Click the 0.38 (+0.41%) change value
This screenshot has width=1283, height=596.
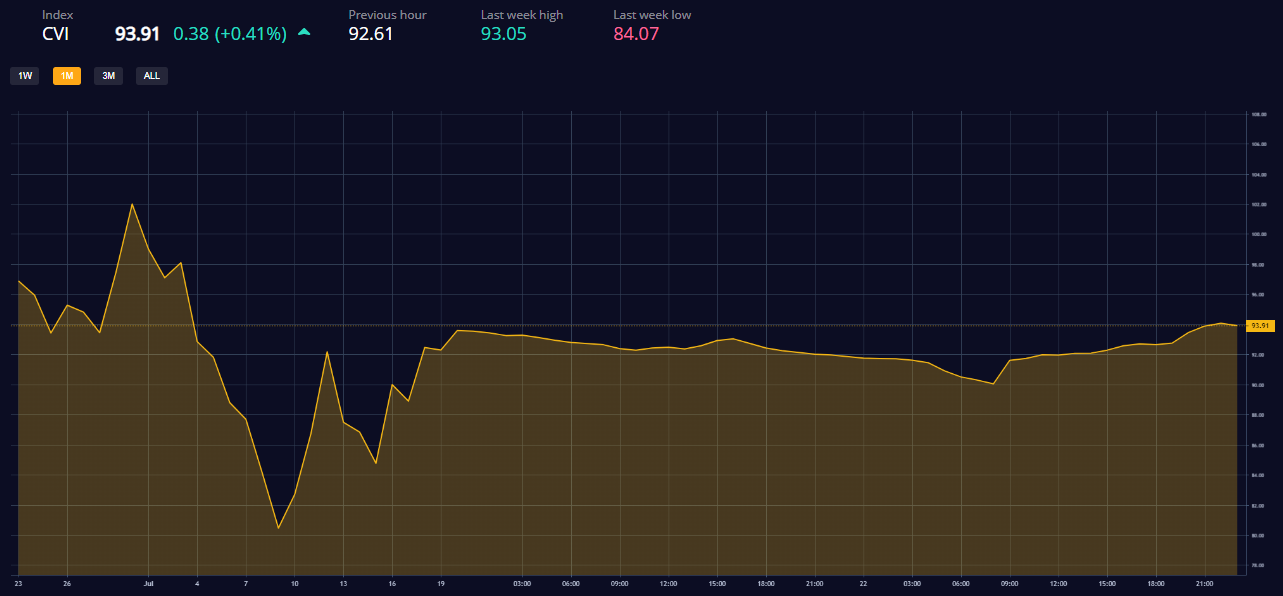(230, 34)
